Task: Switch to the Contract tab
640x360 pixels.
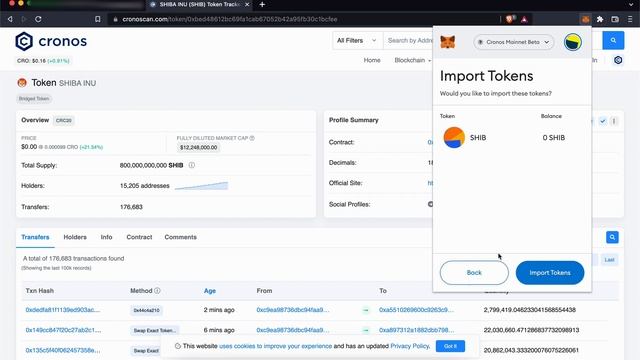Action: (139, 237)
